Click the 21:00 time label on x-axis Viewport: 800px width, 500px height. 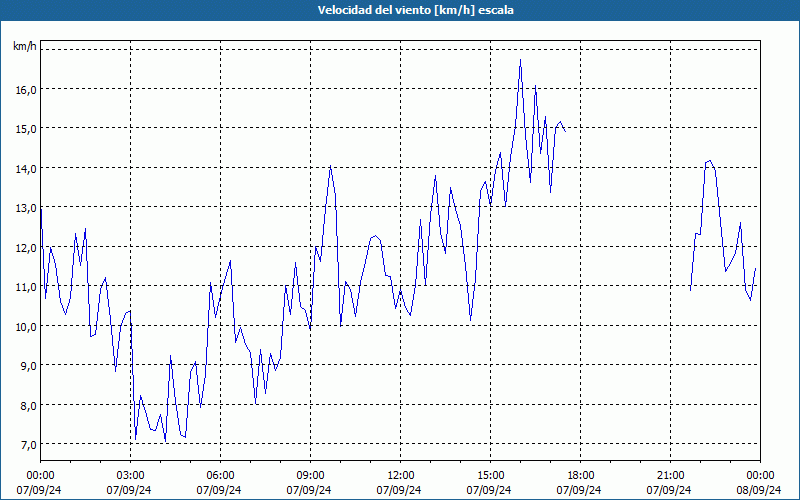(x=670, y=476)
